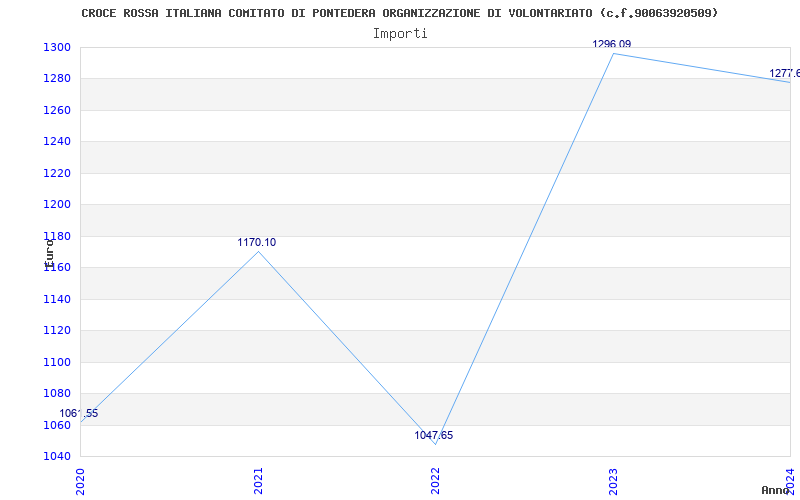Click the 1080 y-axis tick label

56,393
